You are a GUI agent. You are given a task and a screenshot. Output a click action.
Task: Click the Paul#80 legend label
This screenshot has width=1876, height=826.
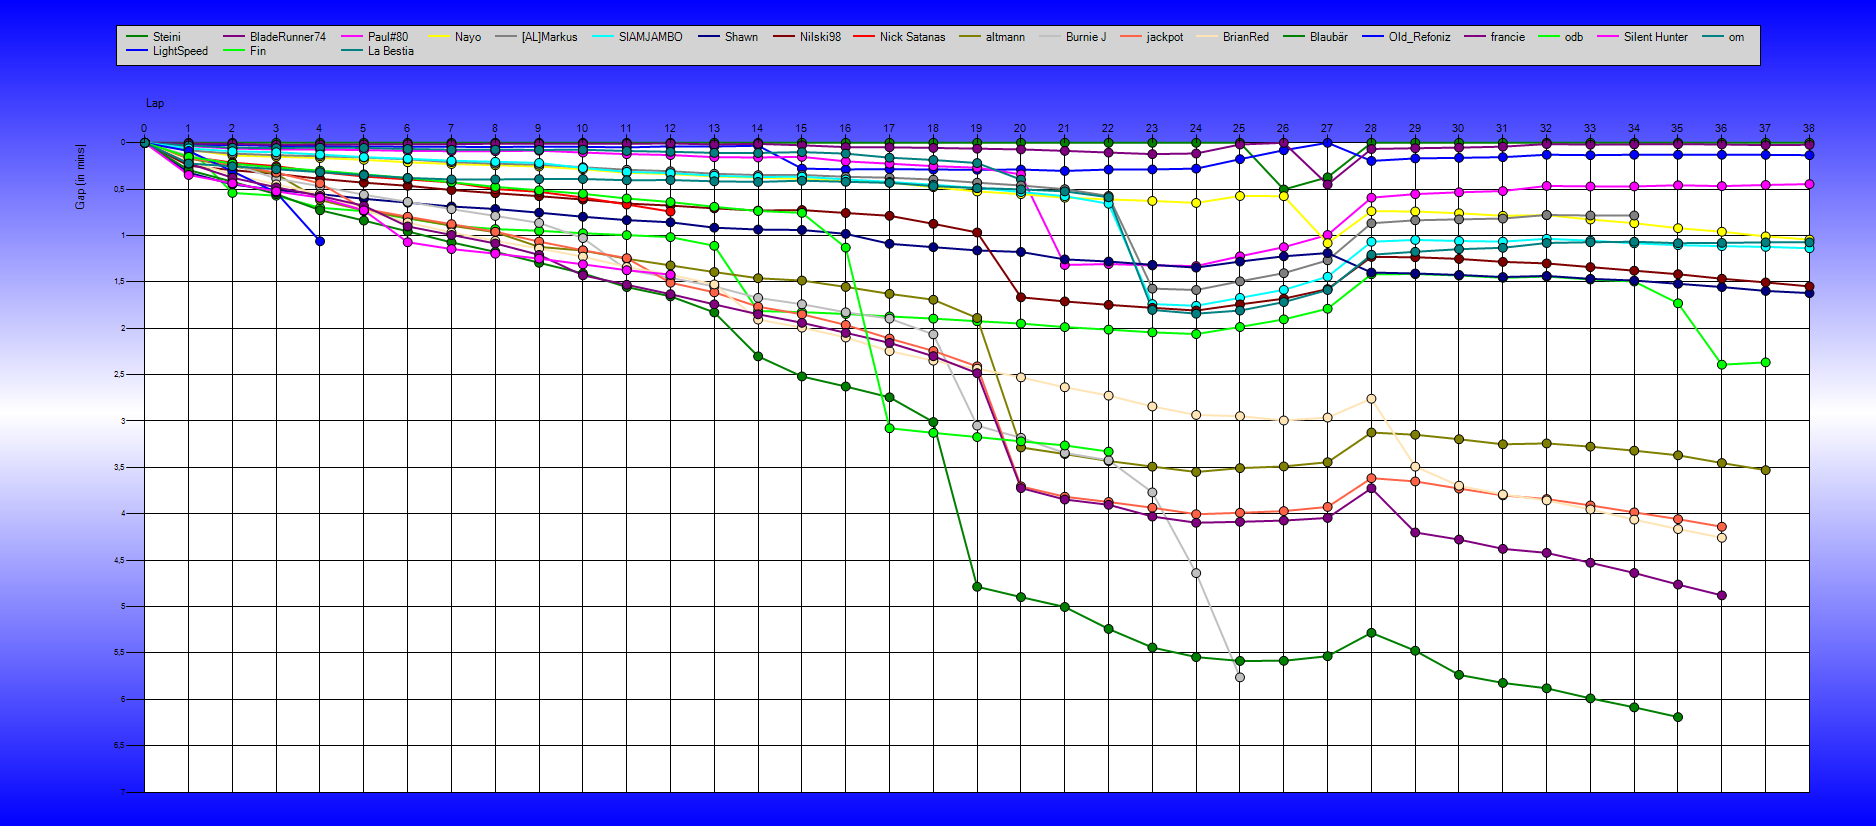pyautogui.click(x=374, y=37)
